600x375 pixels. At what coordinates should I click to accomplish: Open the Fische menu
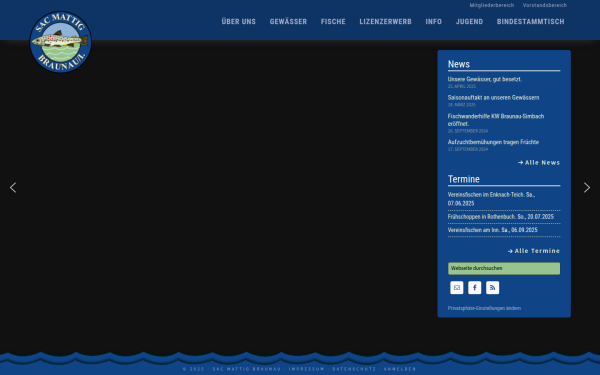pyautogui.click(x=333, y=22)
